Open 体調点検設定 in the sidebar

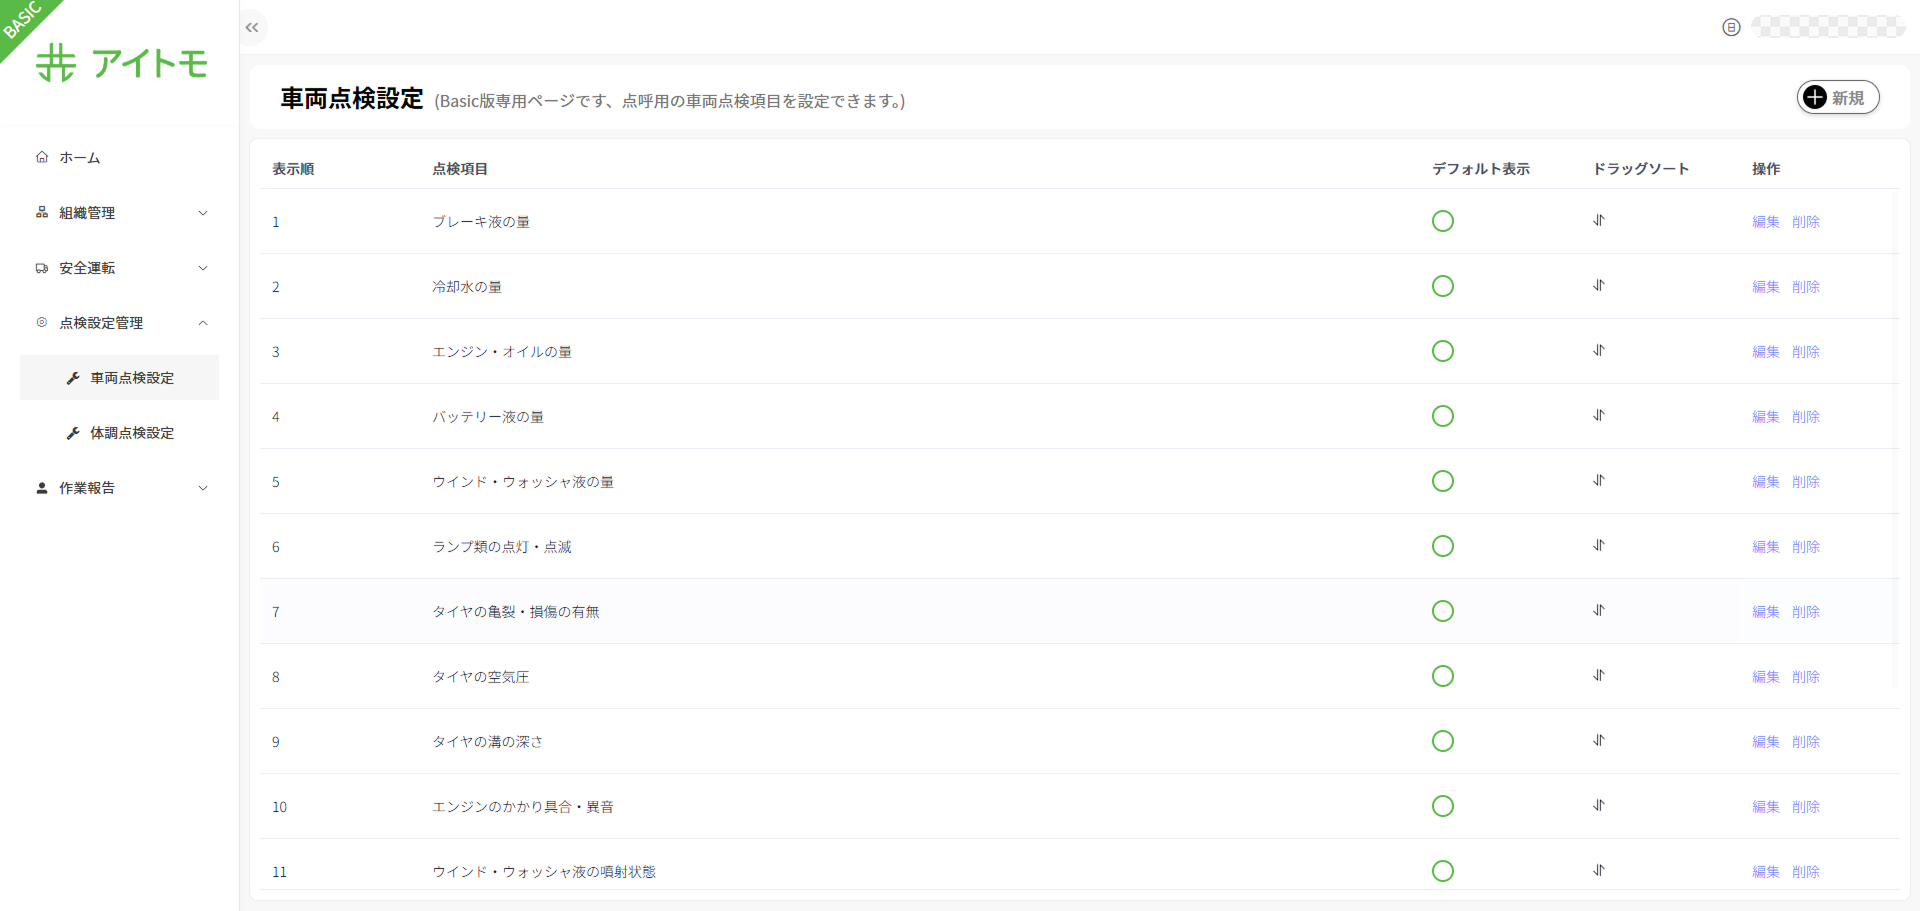[x=131, y=433]
